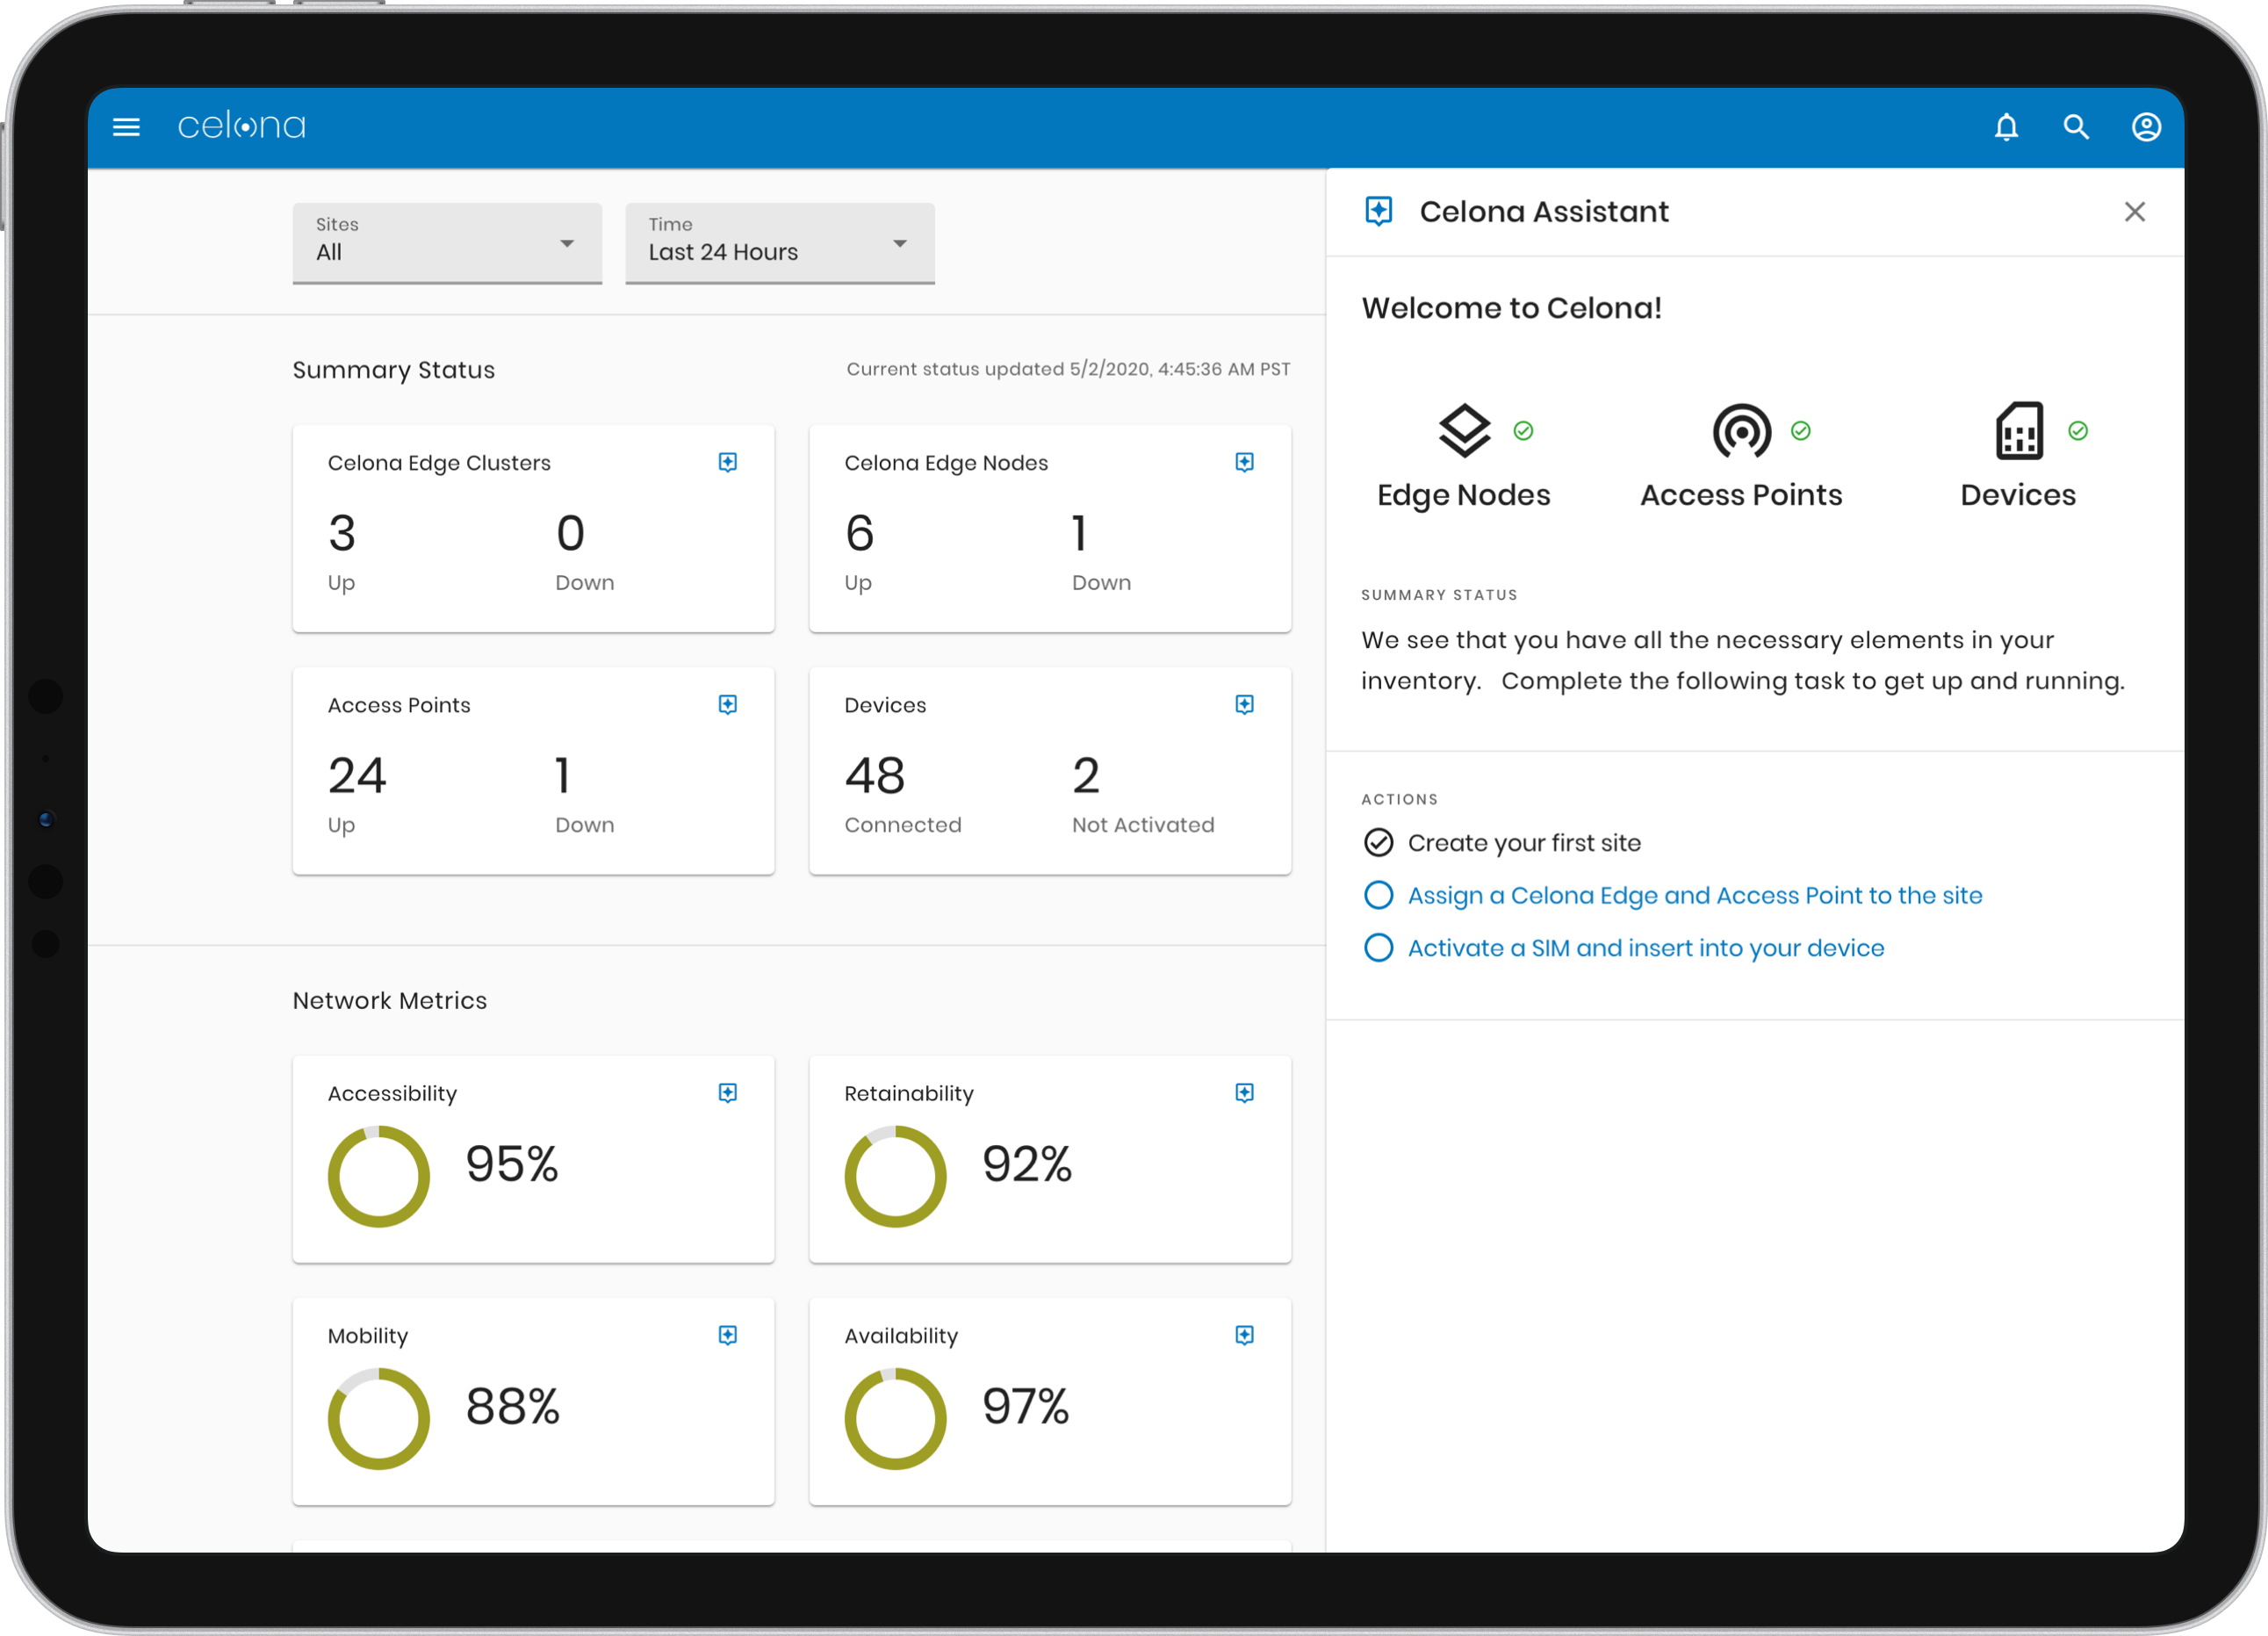
Task: Click the Edge Nodes layers icon in assistant
Action: click(x=1464, y=430)
